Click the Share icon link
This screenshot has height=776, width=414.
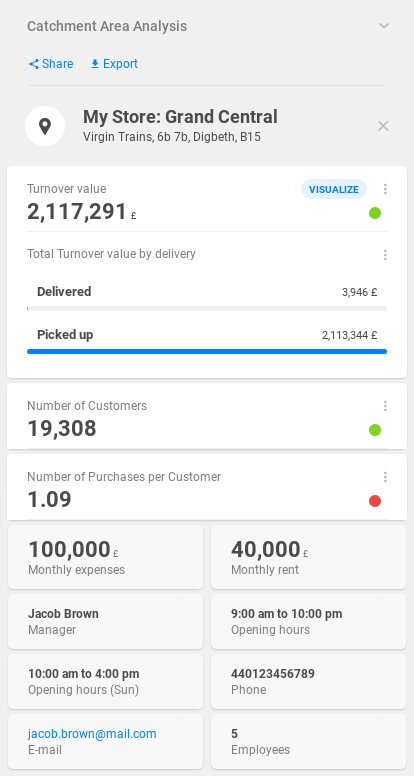(x=34, y=64)
